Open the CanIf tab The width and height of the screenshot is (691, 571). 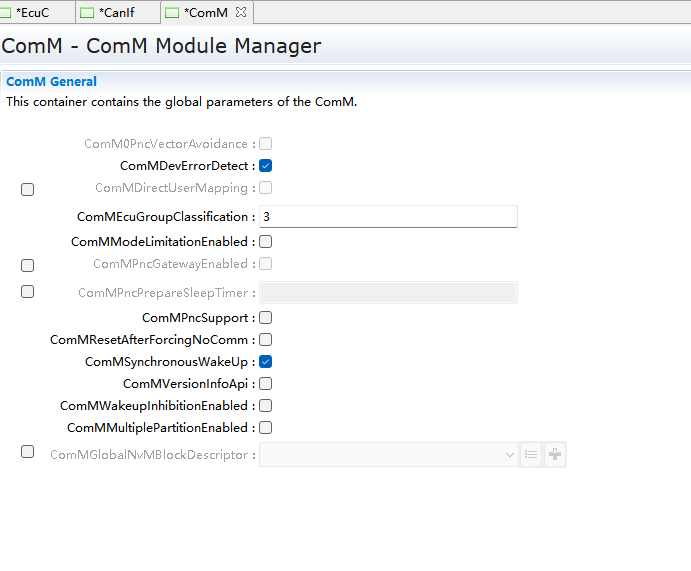coord(115,13)
